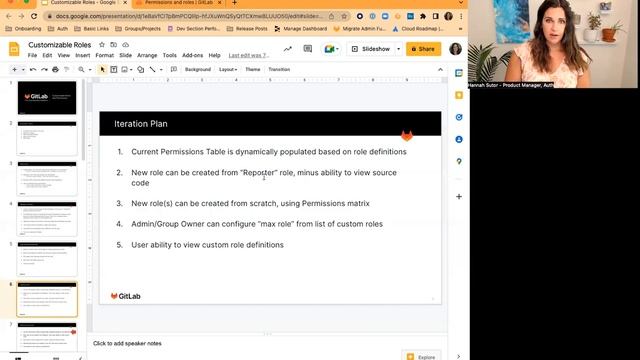Click the Chrome address bar URL
The height and width of the screenshot is (360, 640).
tap(190, 16)
